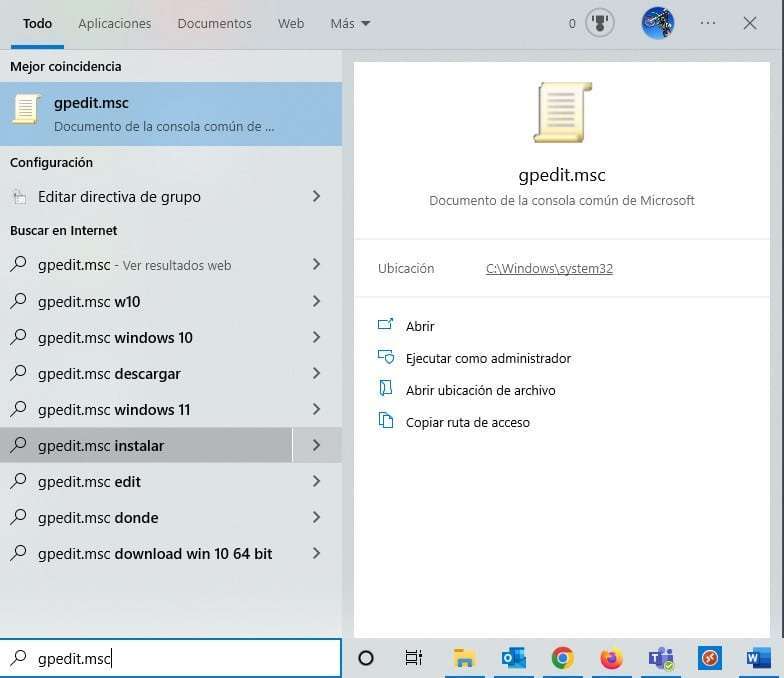This screenshot has height=678, width=784.
Task: Expand arrow for gpedit.msc descargar
Action: [316, 373]
